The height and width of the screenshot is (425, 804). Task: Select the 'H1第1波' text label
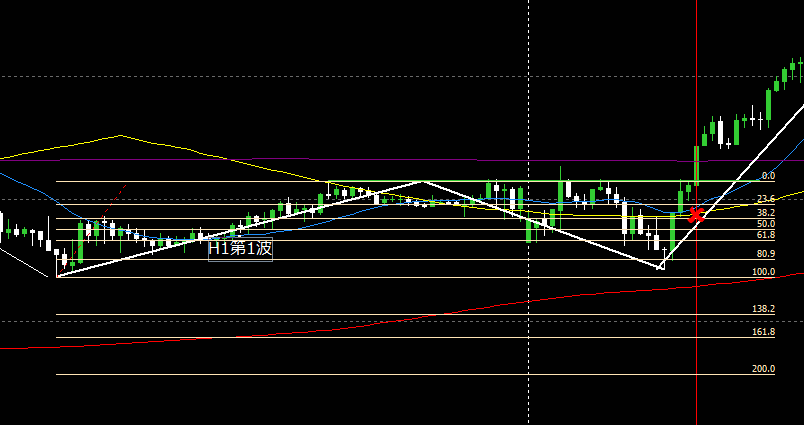[240, 249]
